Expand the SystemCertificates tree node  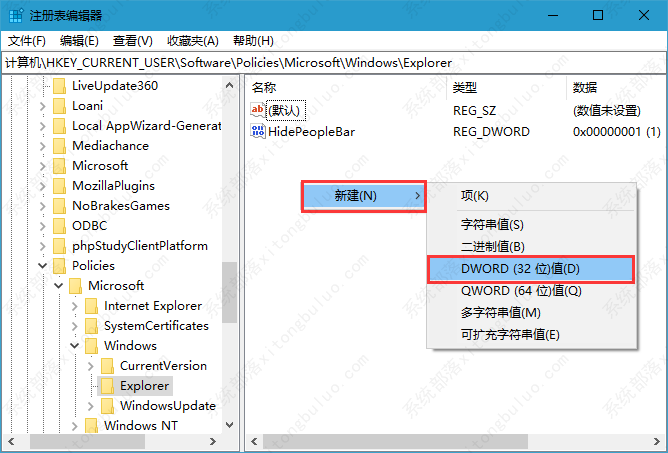tap(74, 326)
